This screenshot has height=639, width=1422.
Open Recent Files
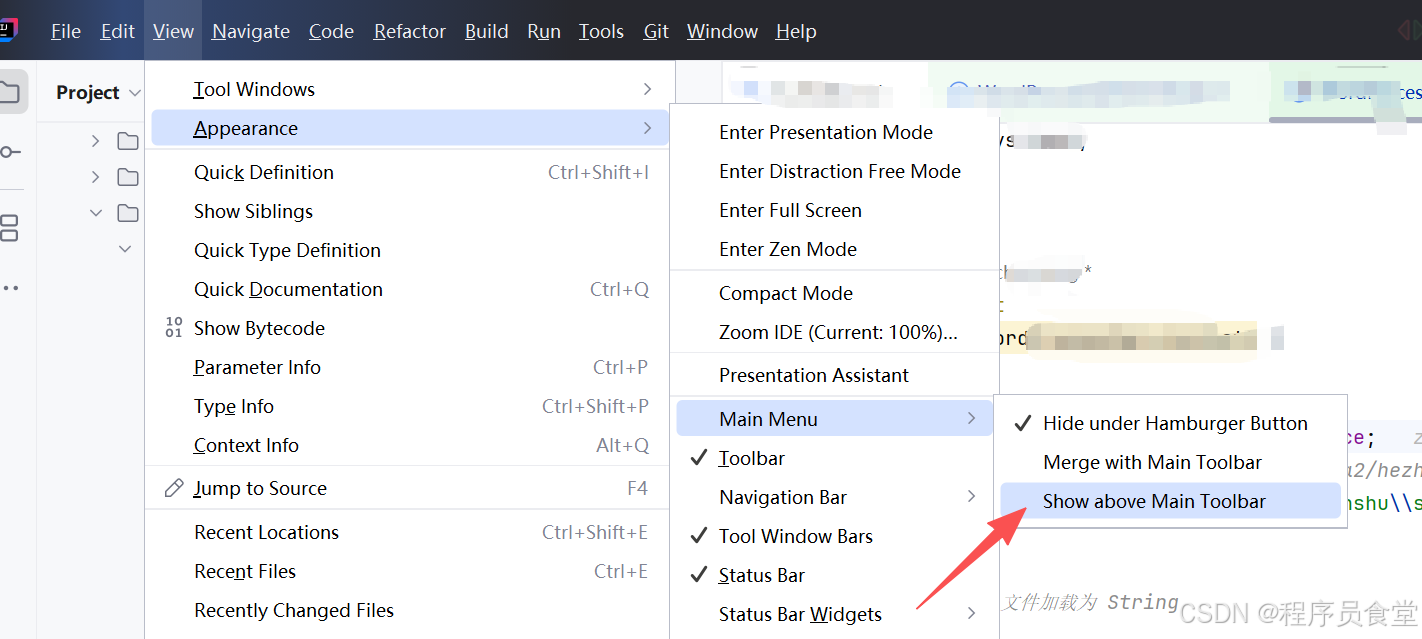pyautogui.click(x=410, y=571)
